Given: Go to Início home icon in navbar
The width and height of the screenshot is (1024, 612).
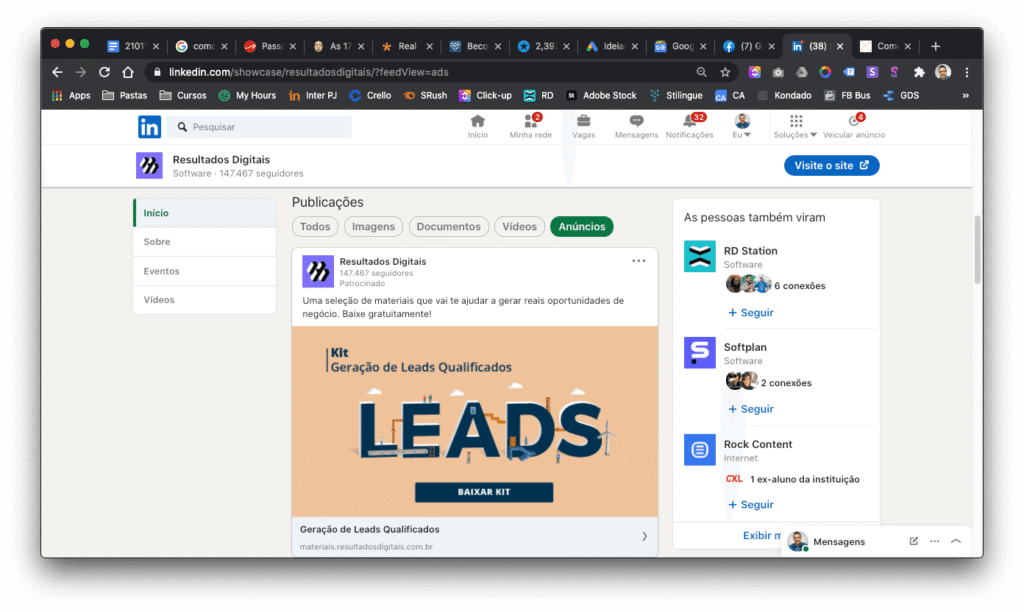Looking at the screenshot, I should click(x=477, y=126).
